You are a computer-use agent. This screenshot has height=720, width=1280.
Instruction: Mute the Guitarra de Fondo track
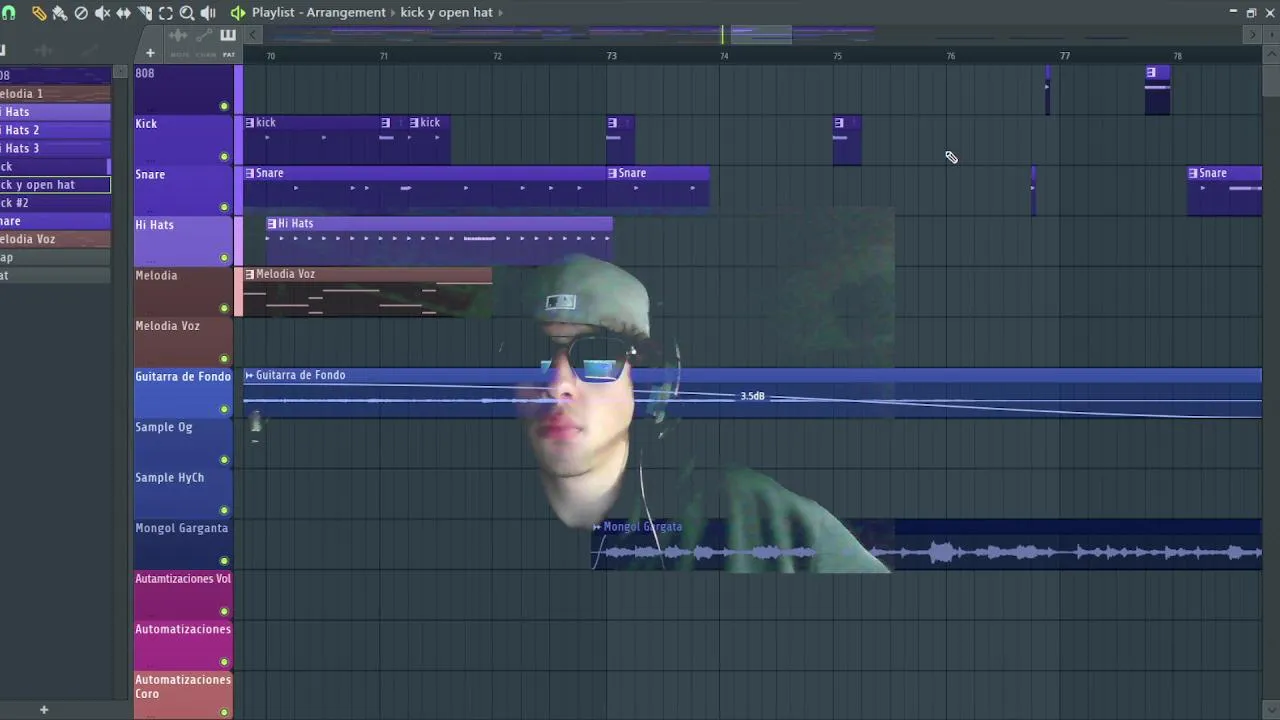224,409
